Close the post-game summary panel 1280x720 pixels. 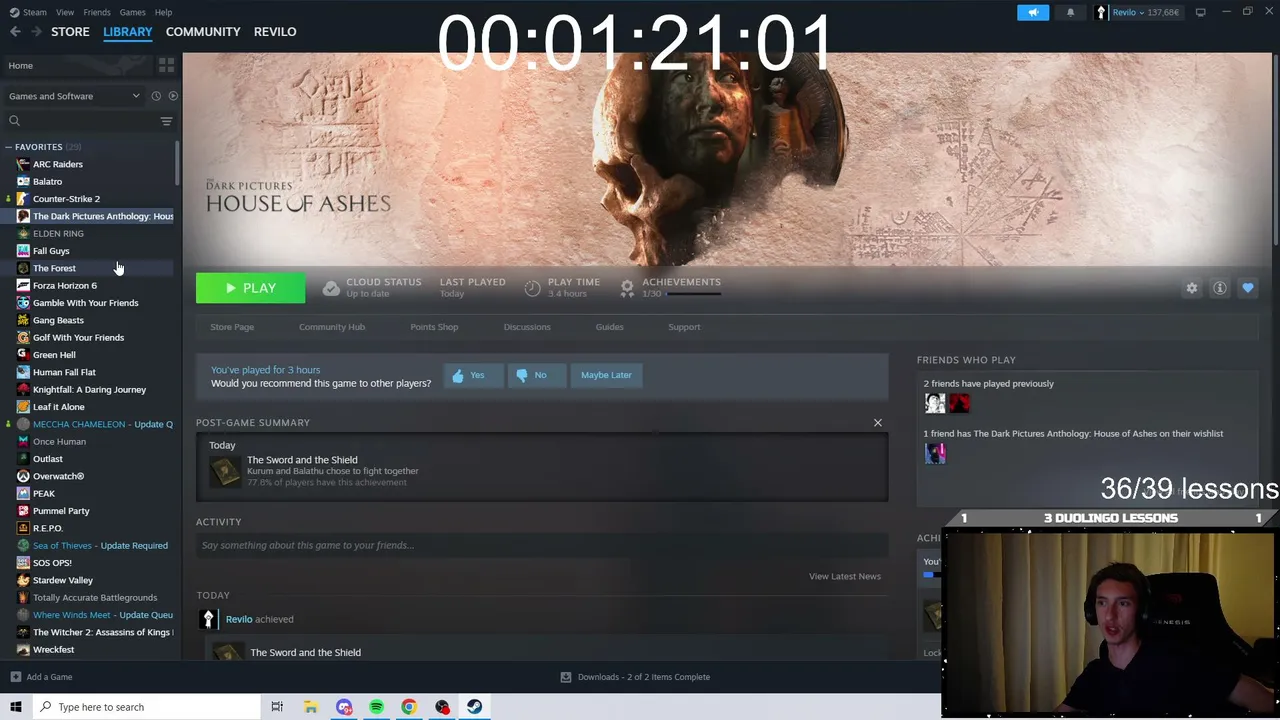(878, 423)
